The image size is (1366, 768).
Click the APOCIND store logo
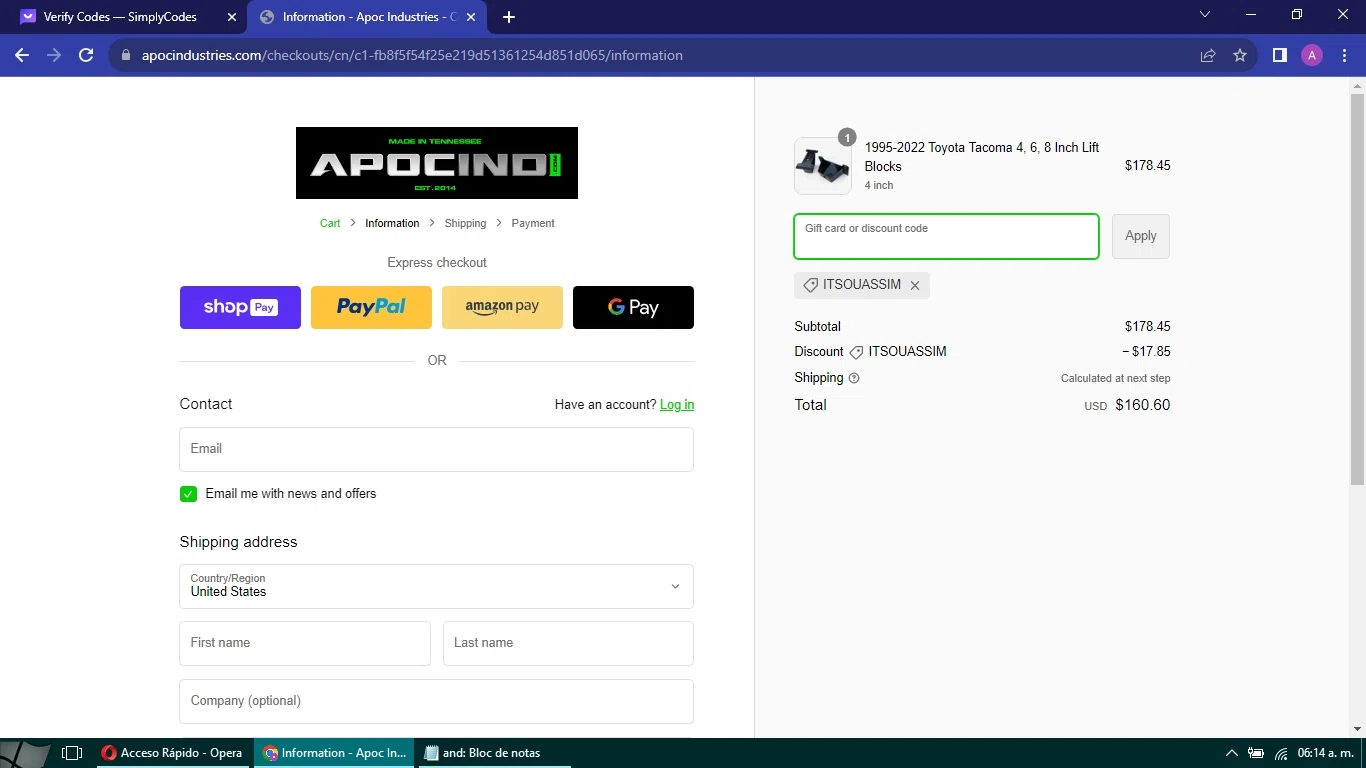coord(437,163)
